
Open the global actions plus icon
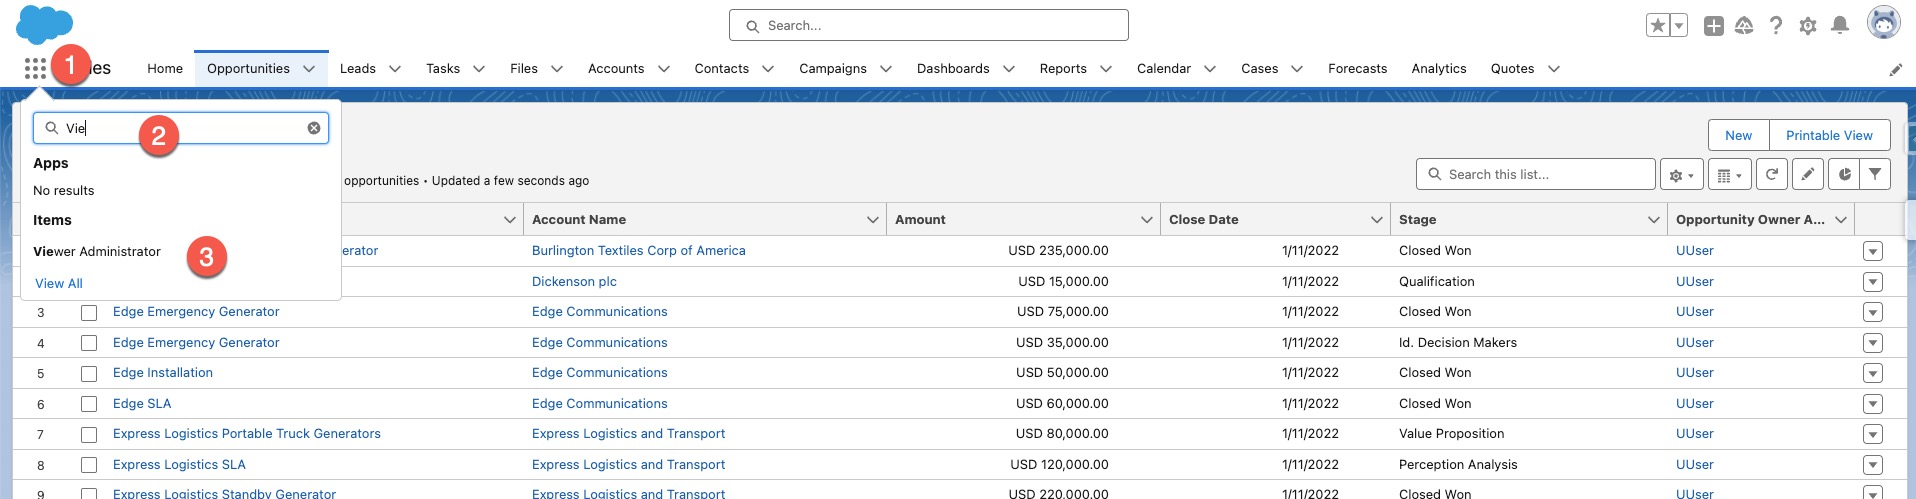point(1714,26)
